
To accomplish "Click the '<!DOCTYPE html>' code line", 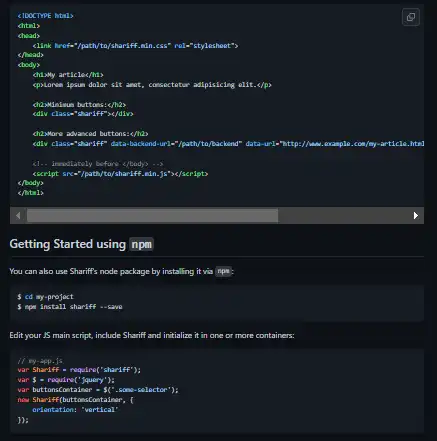I will pyautogui.click(x=46, y=16).
